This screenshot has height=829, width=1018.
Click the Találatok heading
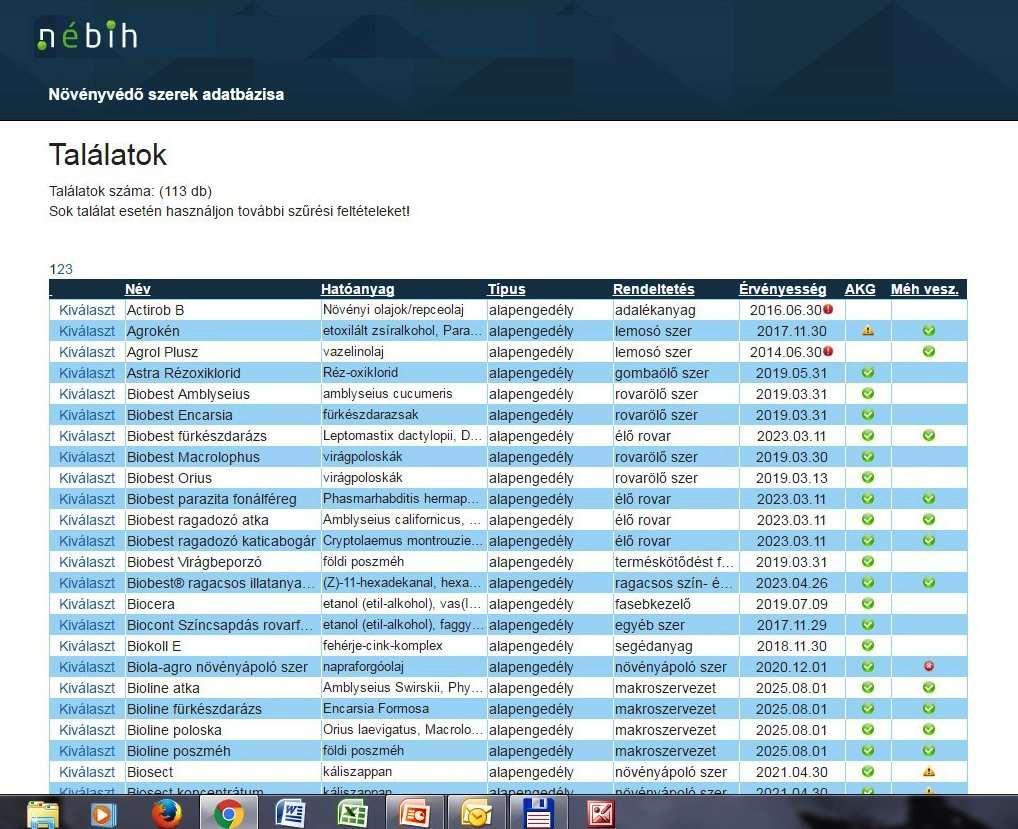[x=108, y=155]
